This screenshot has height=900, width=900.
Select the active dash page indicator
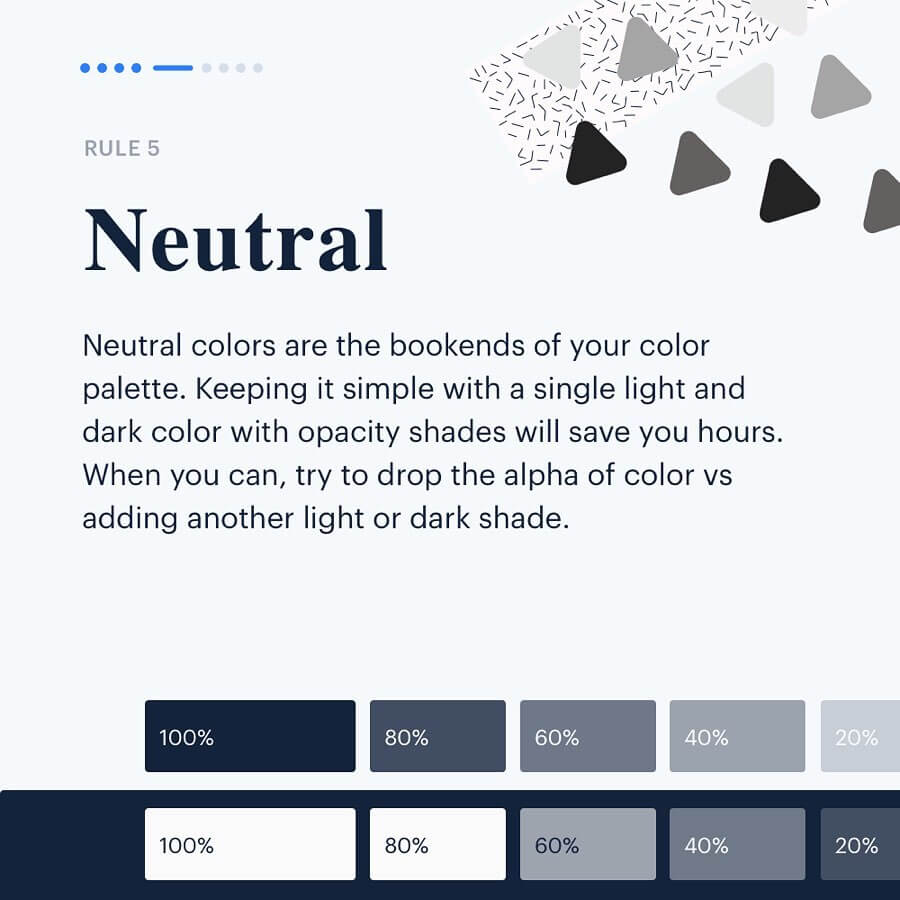pyautogui.click(x=173, y=68)
